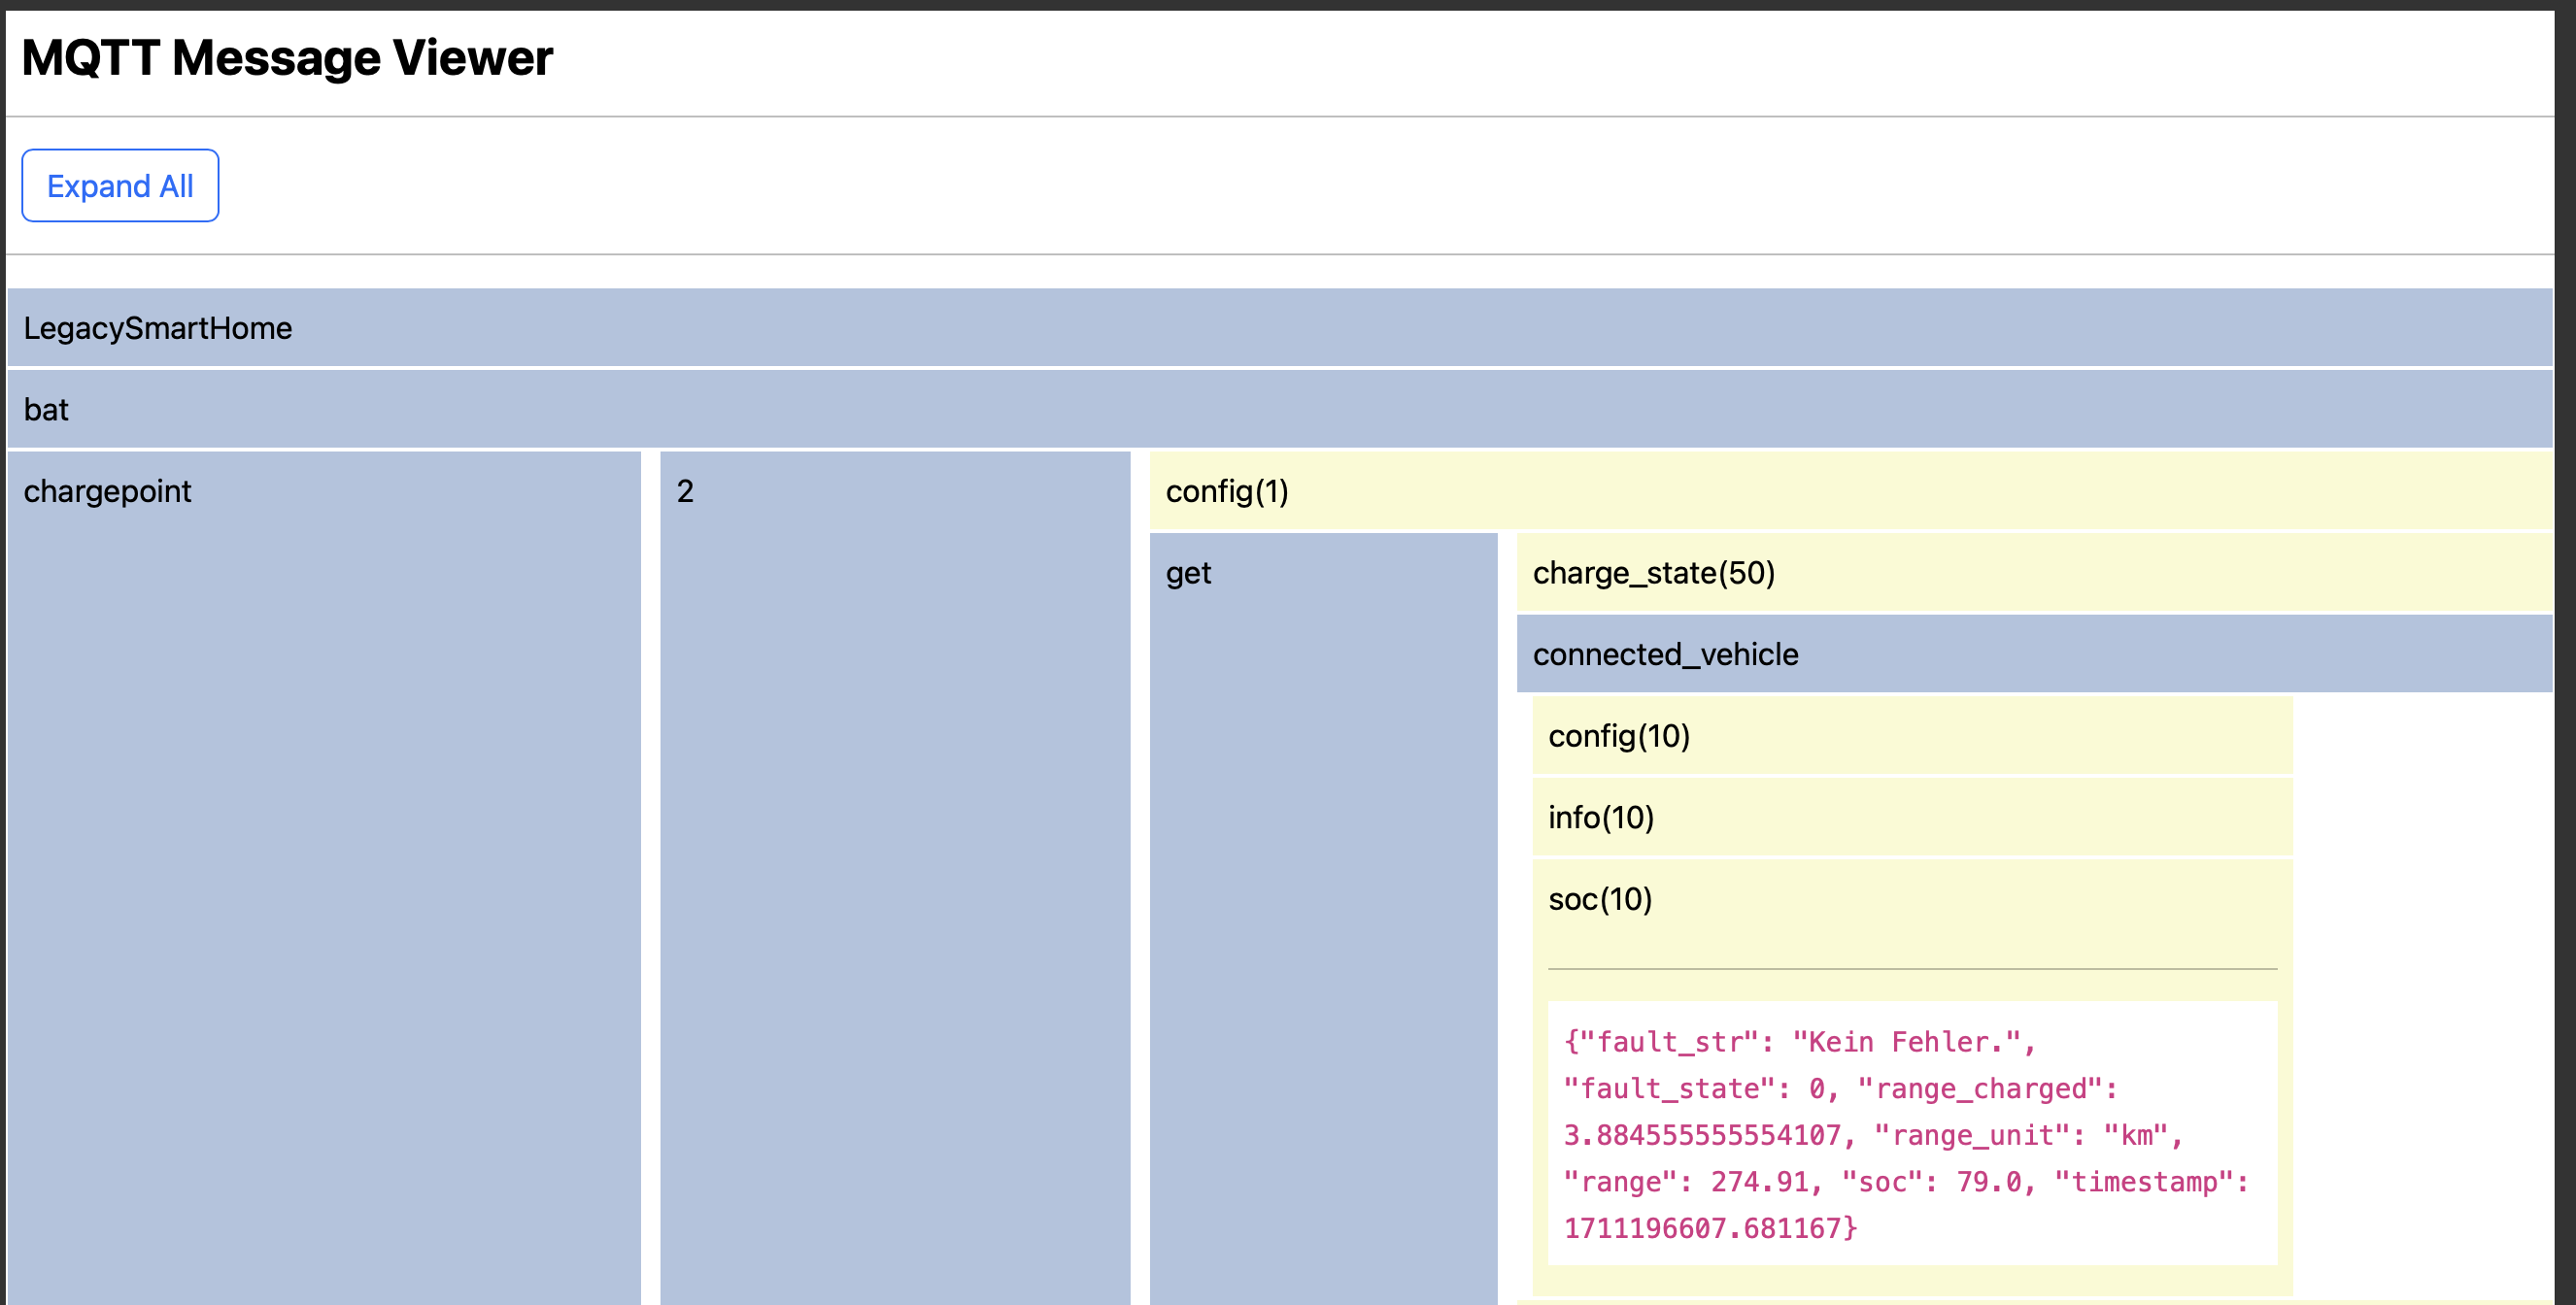The image size is (2576, 1305).
Task: Click the fault_state line of payload
Action: tap(1700, 1089)
